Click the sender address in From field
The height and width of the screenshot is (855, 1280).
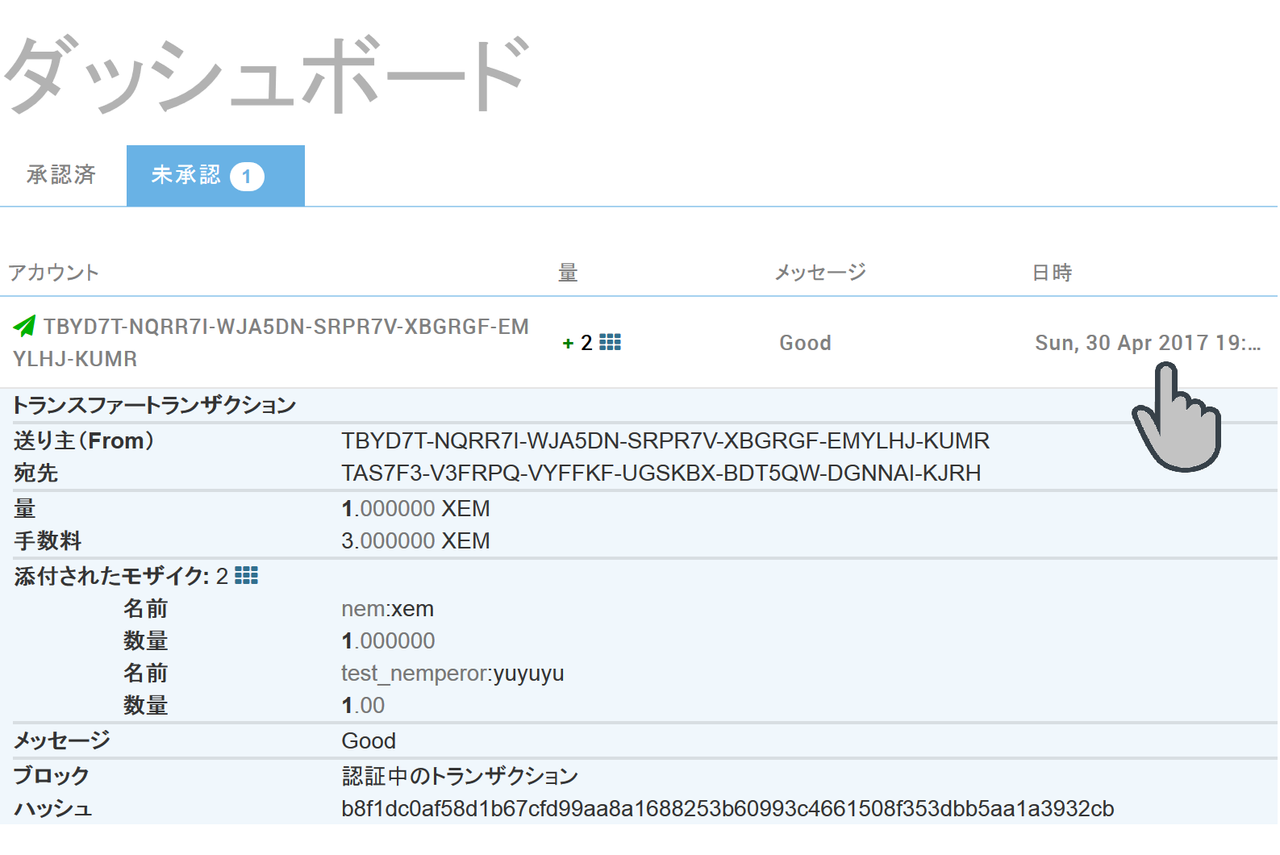point(665,441)
